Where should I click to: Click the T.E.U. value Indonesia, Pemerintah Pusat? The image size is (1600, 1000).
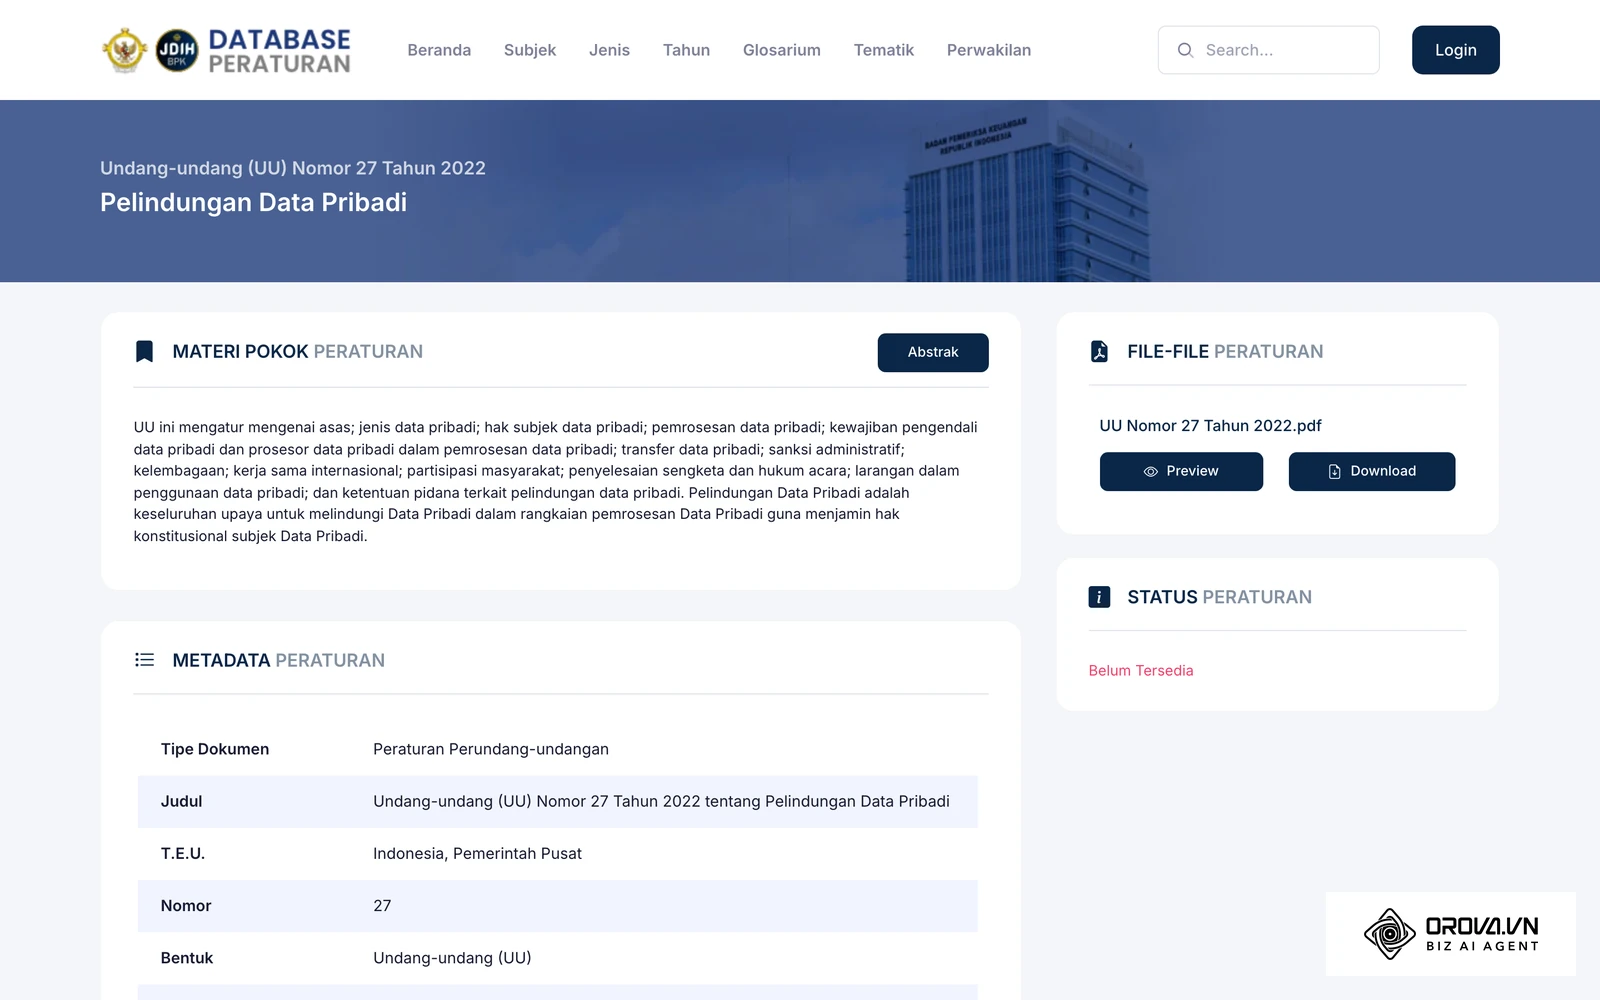click(x=477, y=853)
